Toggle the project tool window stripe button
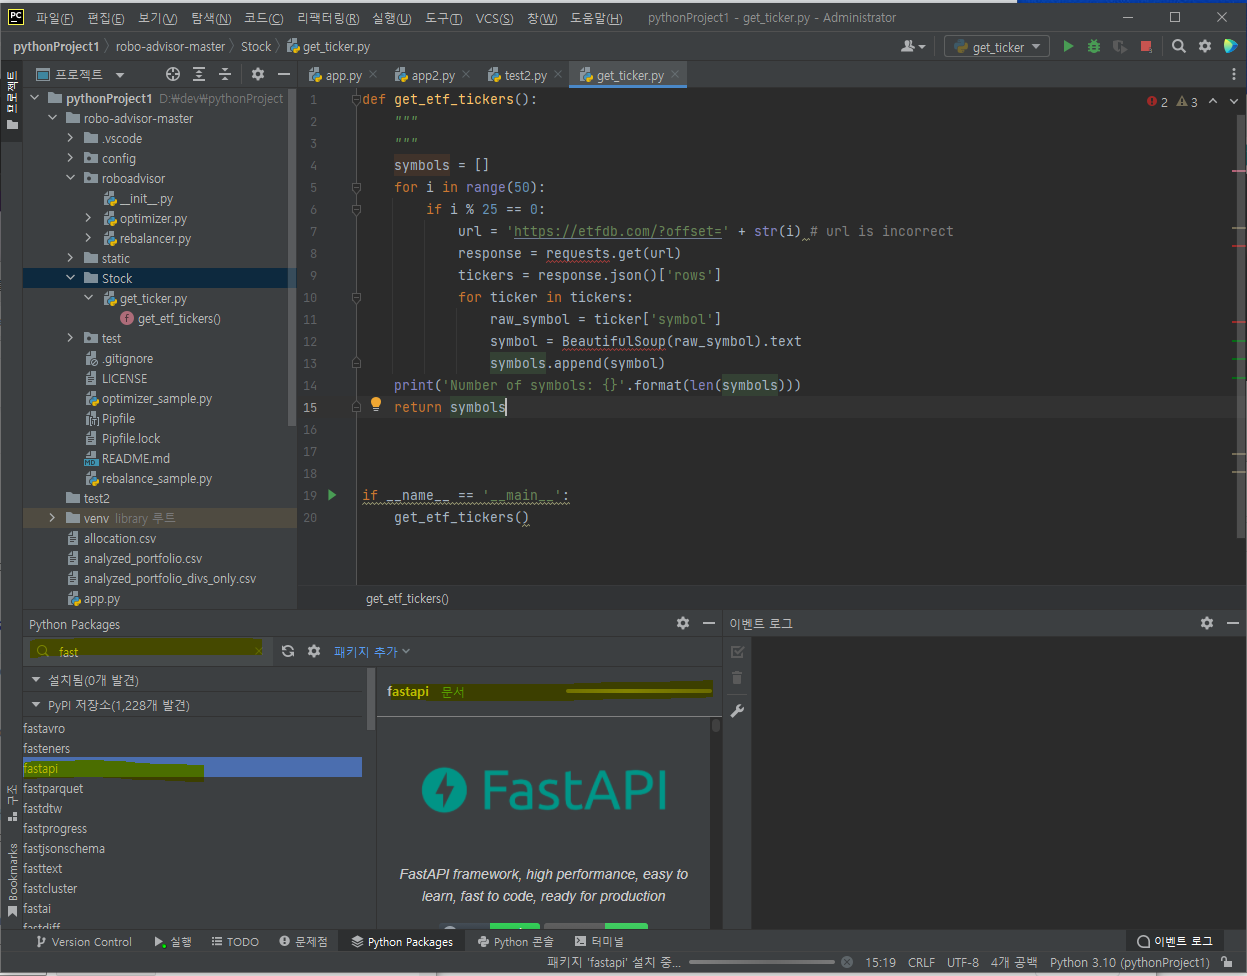Viewport: 1247px width, 976px height. (x=12, y=100)
